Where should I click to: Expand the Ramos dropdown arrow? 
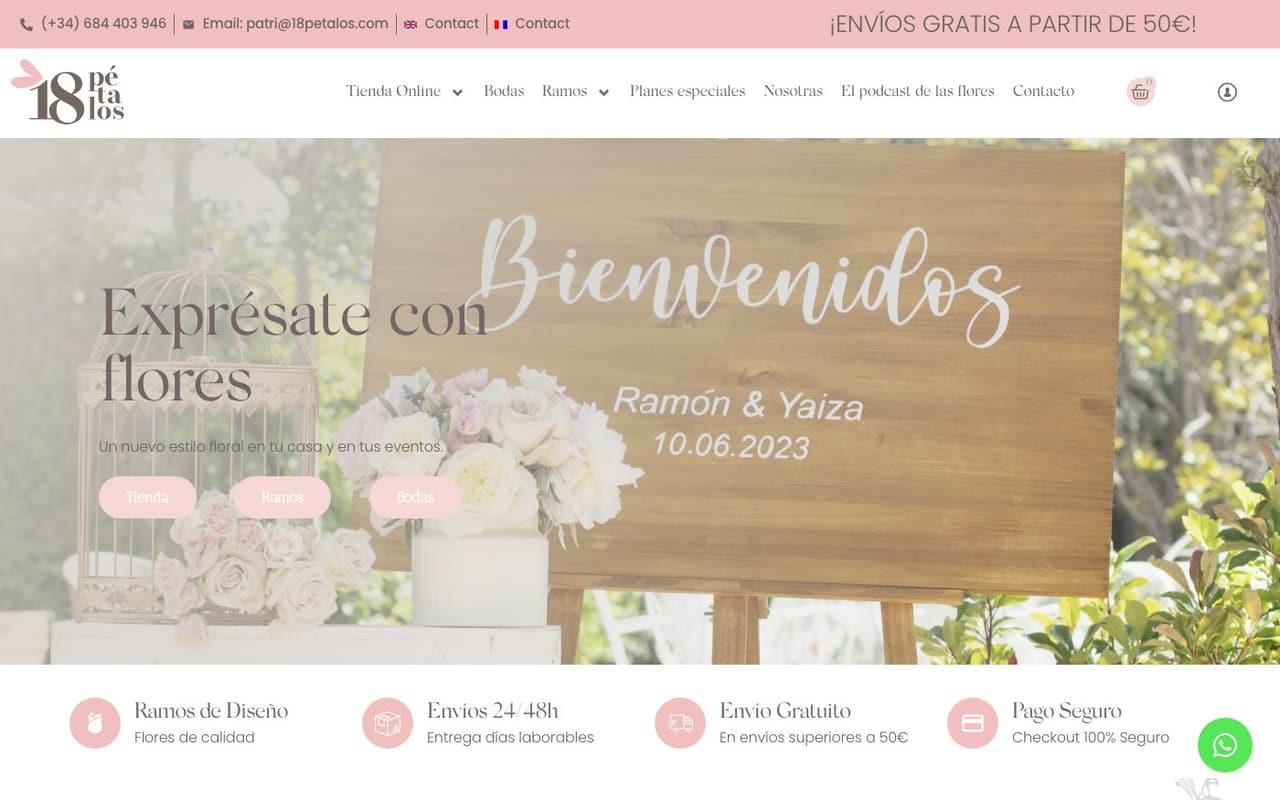point(603,92)
